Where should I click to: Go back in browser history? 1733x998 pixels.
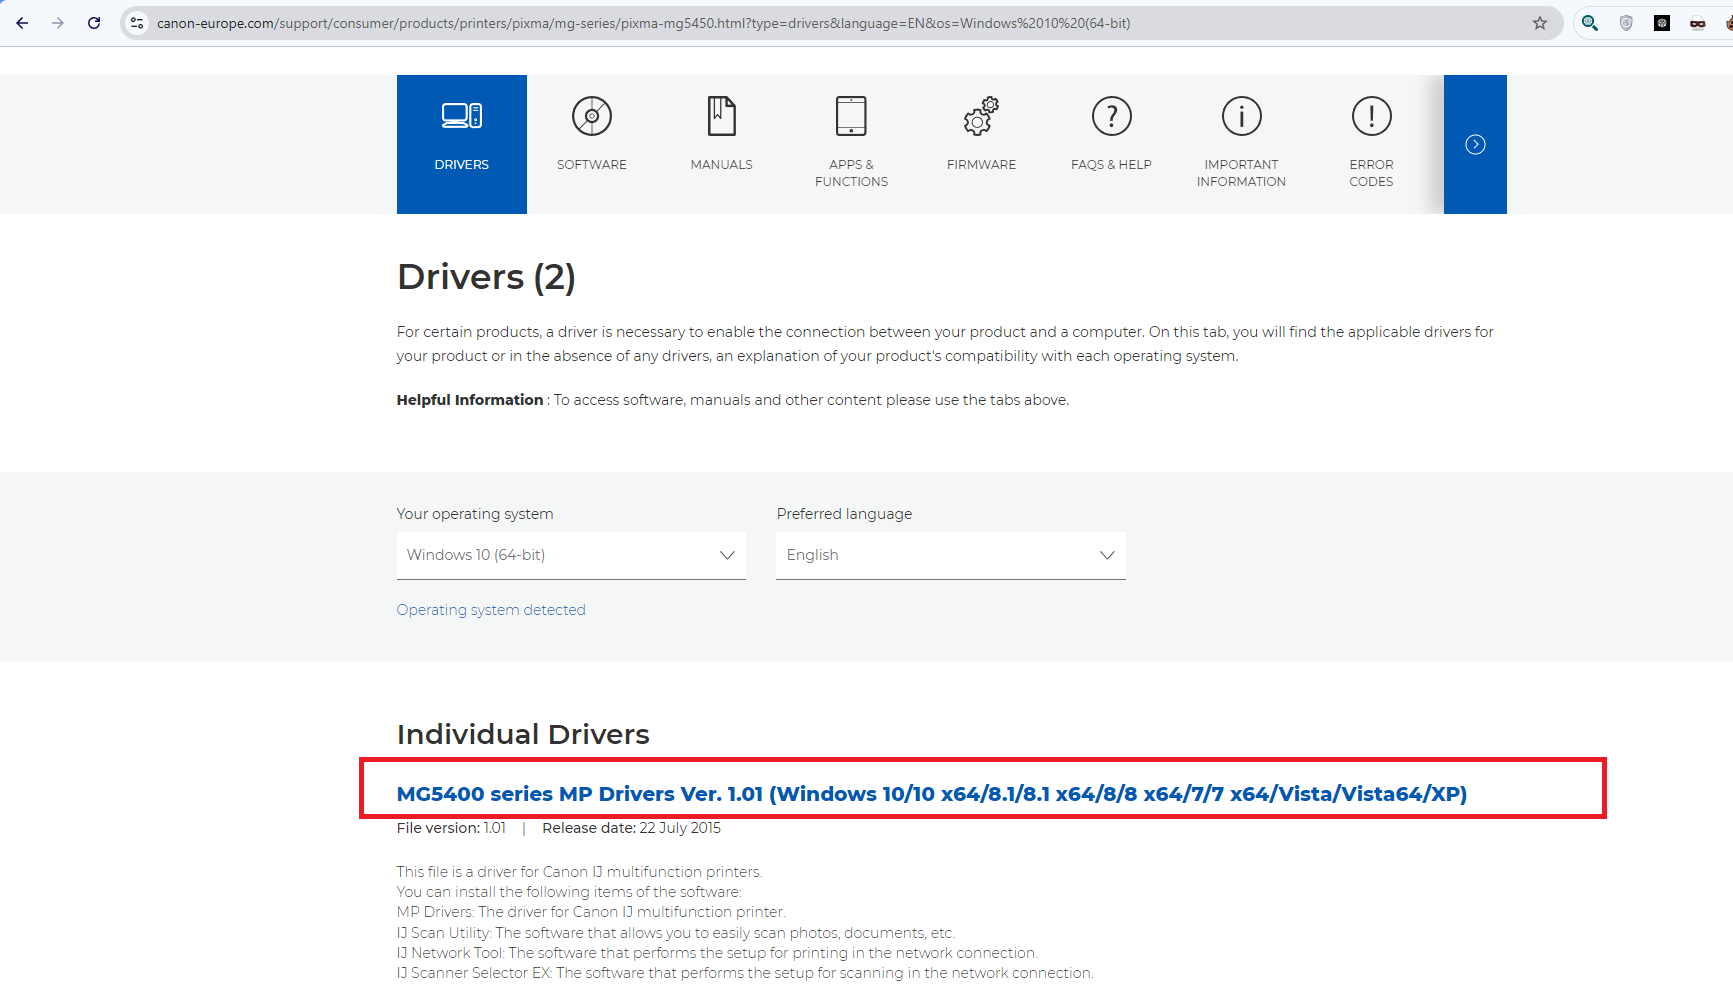click(x=22, y=23)
